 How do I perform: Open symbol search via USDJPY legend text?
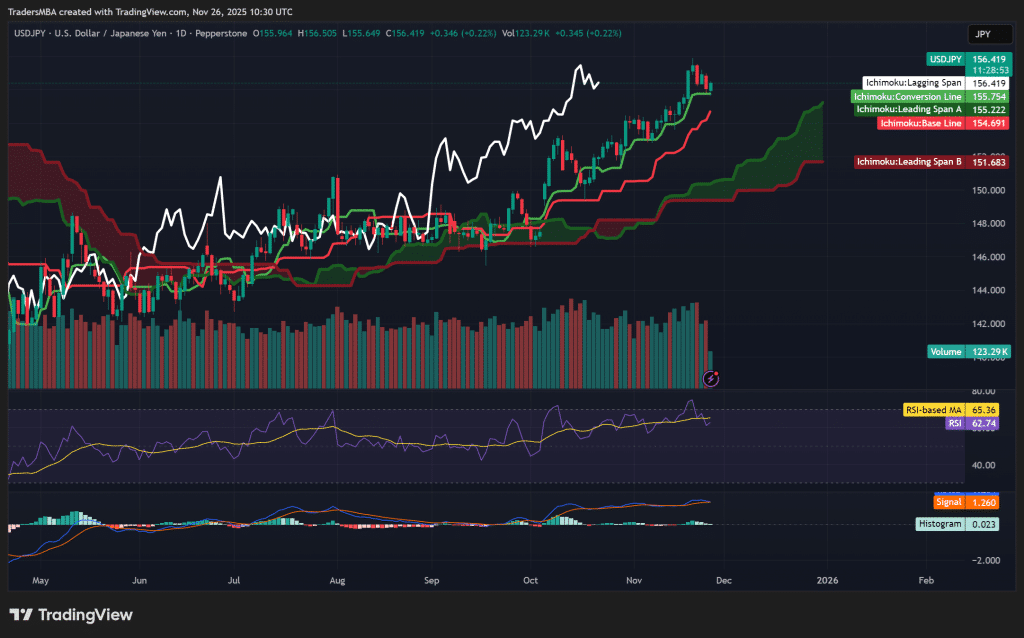pos(32,33)
